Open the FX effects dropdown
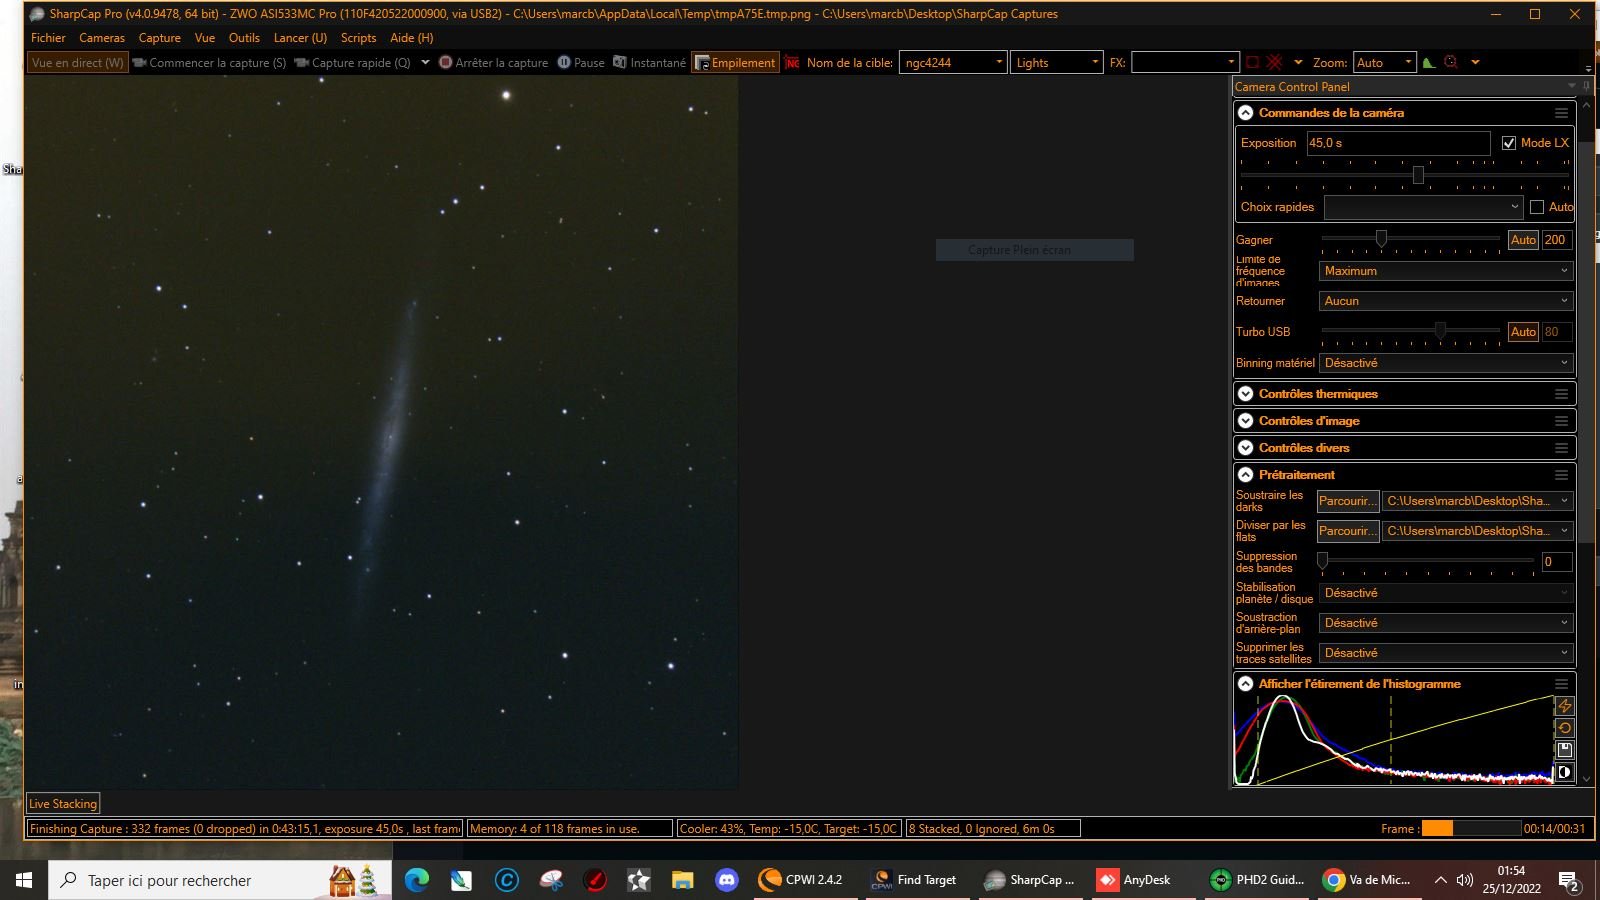 coord(1186,62)
